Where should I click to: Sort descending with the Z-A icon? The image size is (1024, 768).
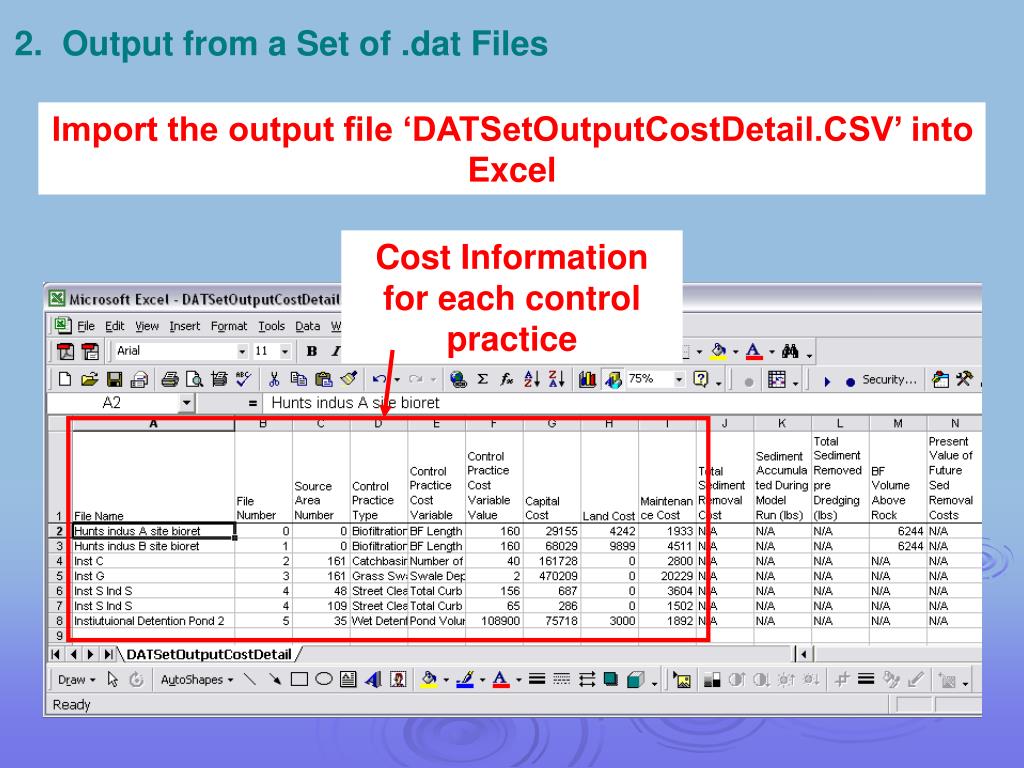click(557, 379)
